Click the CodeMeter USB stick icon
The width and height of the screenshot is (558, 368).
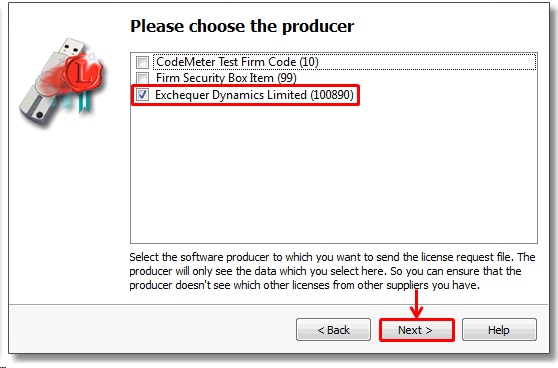tap(60, 82)
